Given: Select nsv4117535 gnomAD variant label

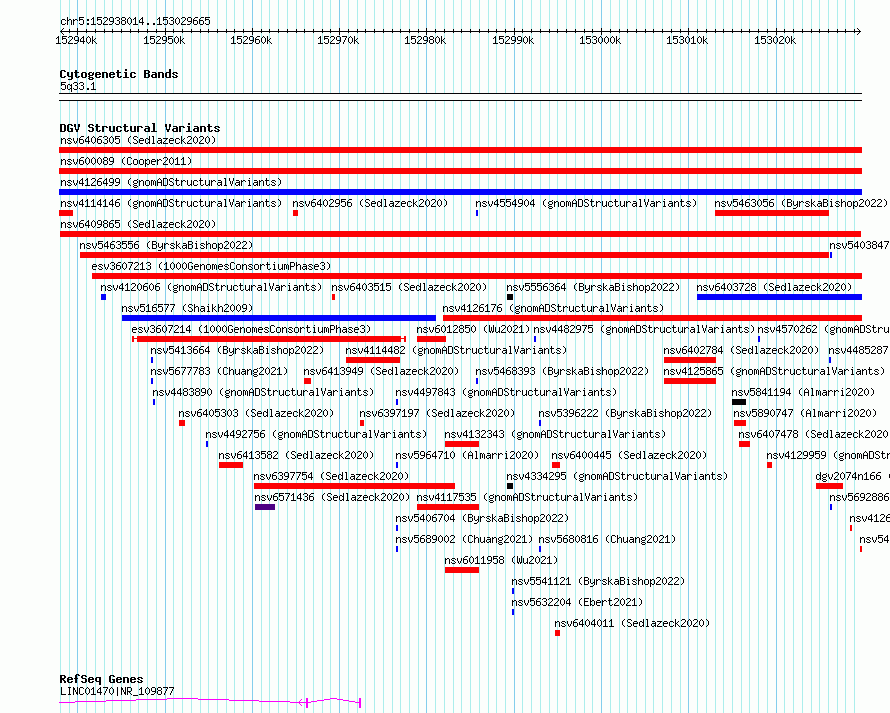Looking at the screenshot, I should (527, 497).
